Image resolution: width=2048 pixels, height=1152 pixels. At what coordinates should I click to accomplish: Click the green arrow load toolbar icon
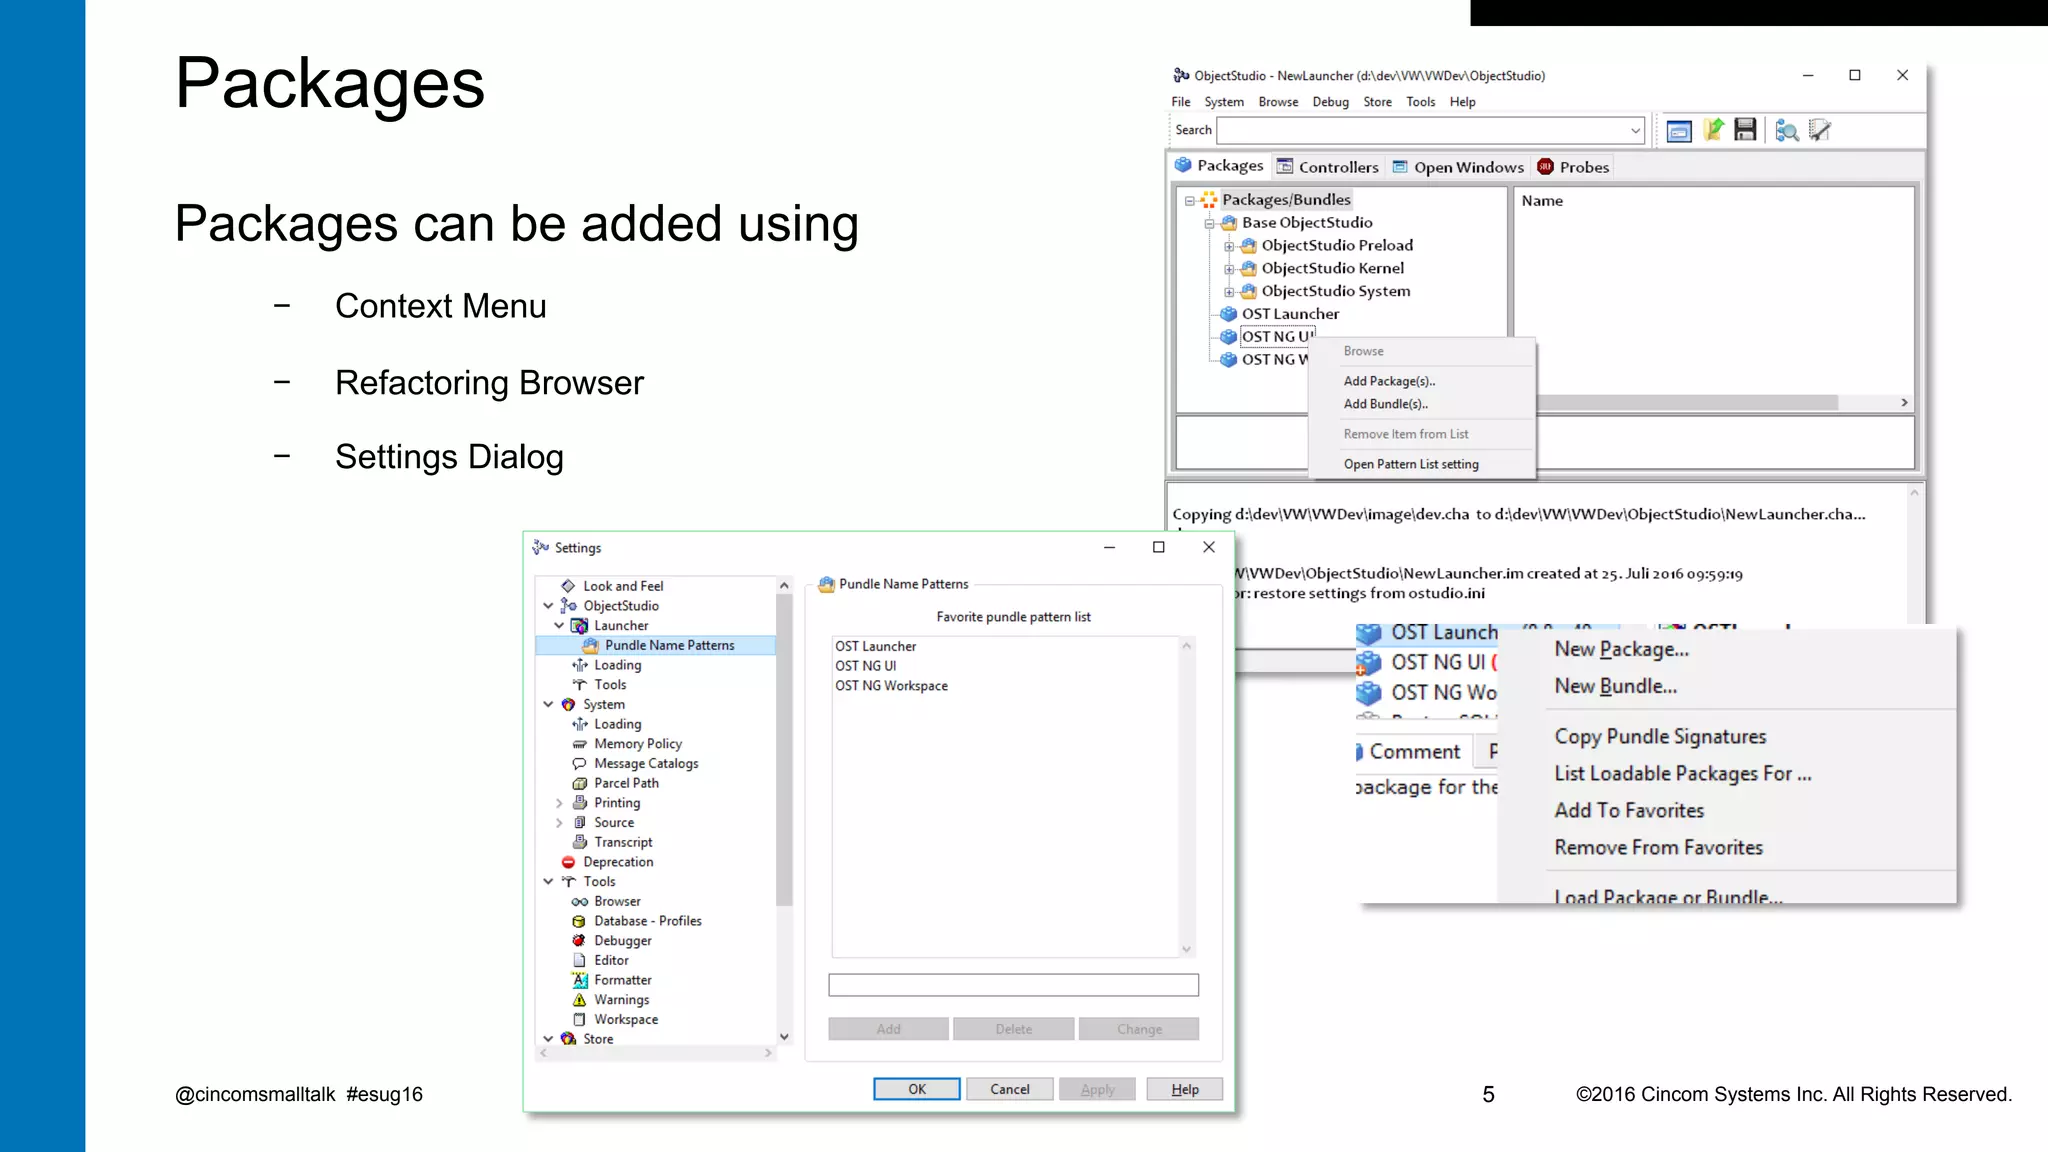click(x=1713, y=130)
